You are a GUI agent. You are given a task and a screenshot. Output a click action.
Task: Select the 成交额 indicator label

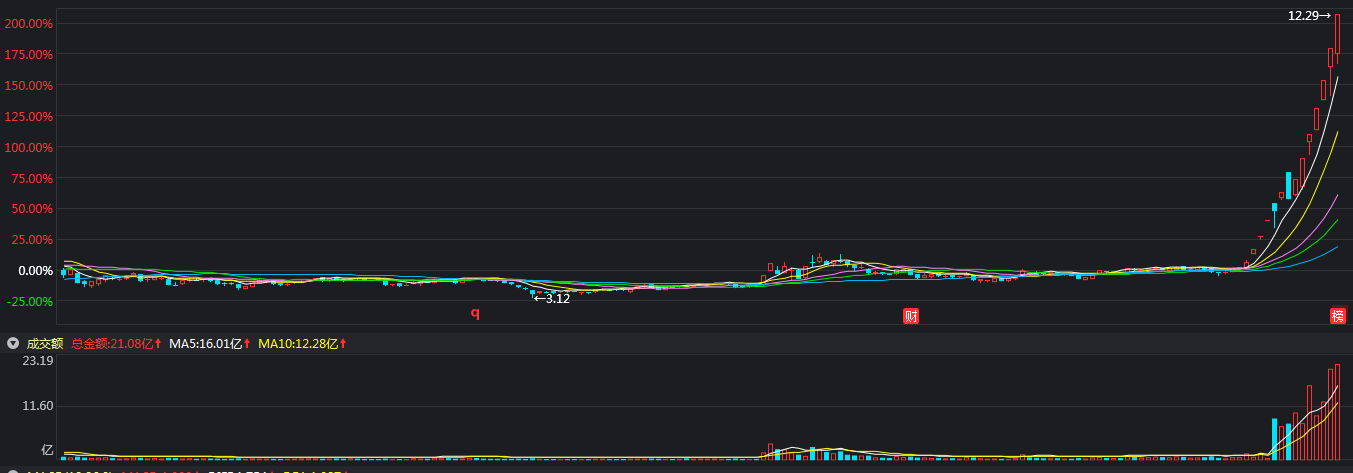point(44,343)
